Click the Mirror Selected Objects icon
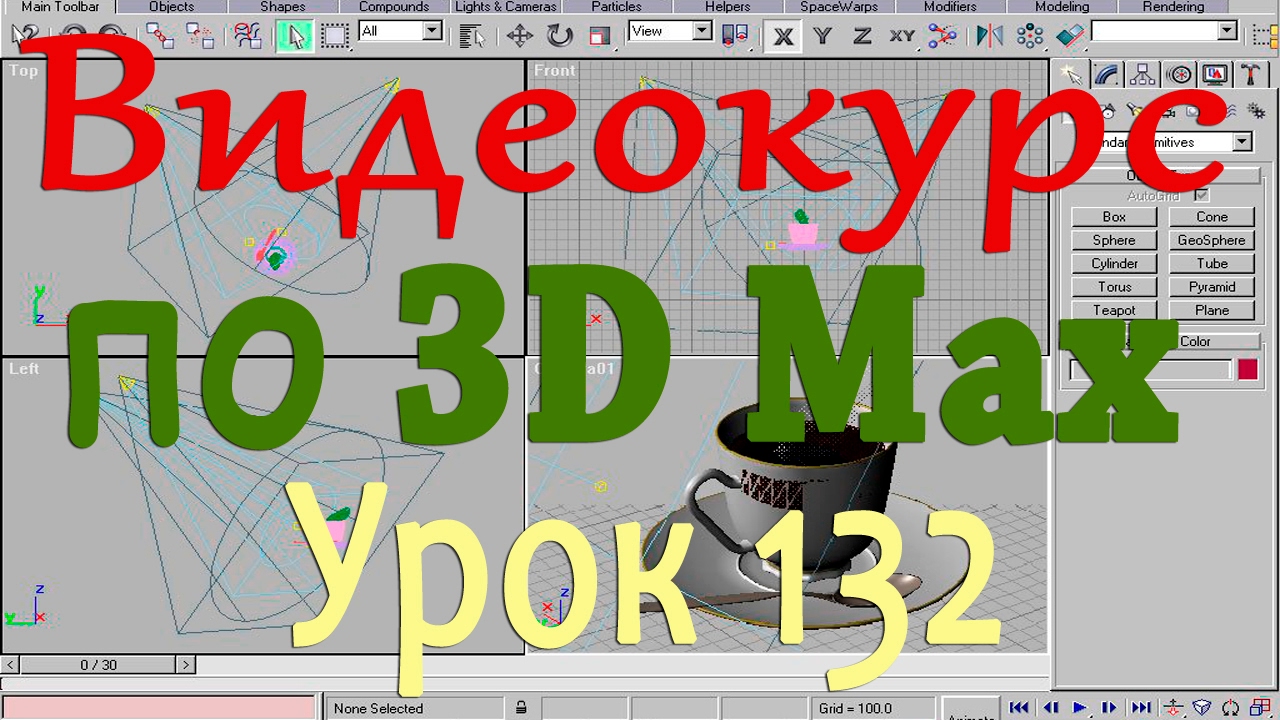The height and width of the screenshot is (720, 1280). [989, 36]
